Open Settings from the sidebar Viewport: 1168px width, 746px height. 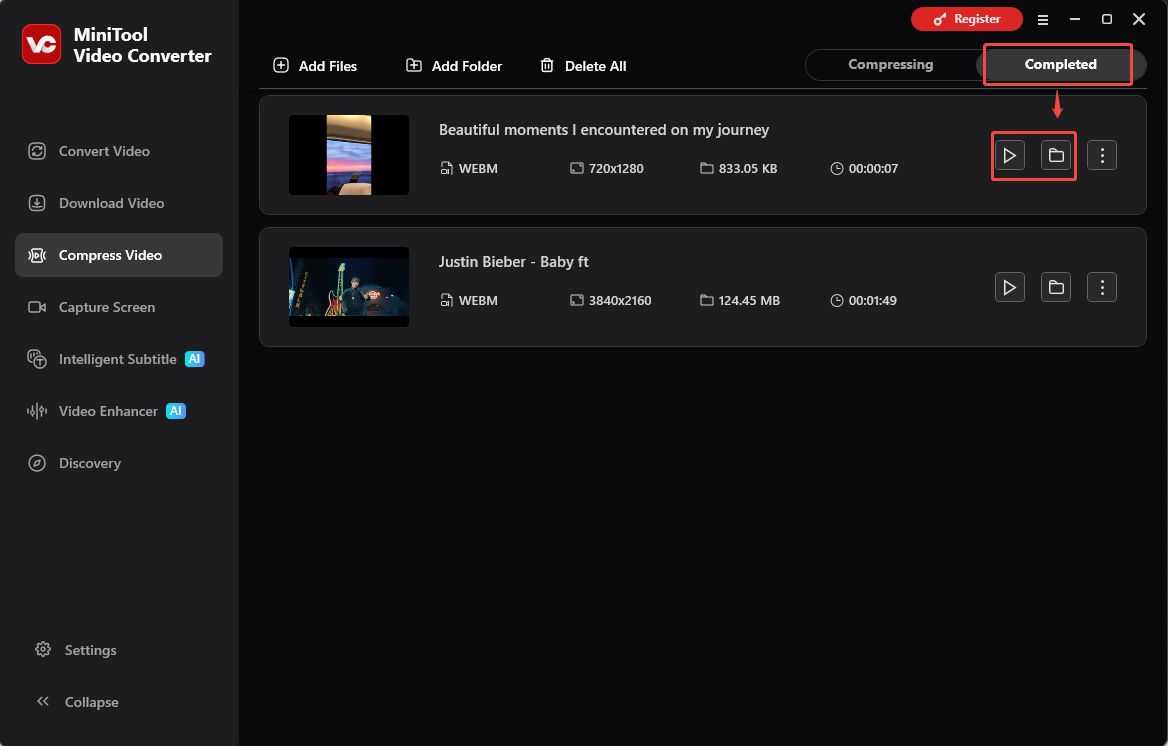pos(76,650)
